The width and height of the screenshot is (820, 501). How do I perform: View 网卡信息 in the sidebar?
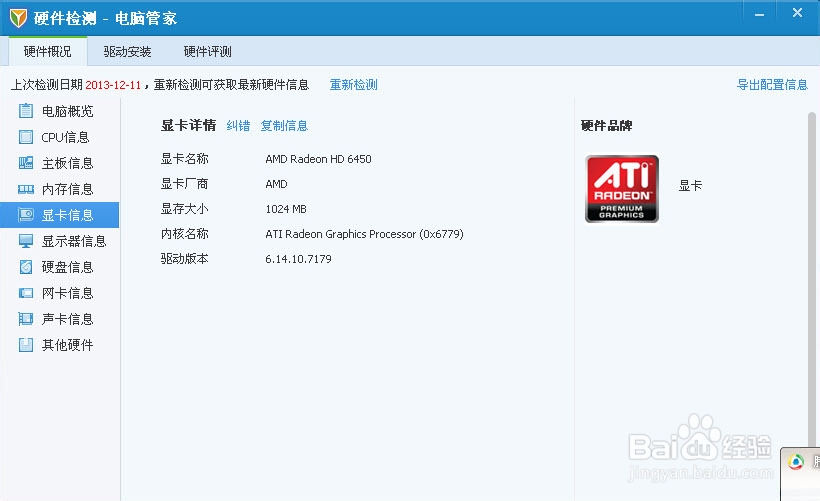pyautogui.click(x=60, y=293)
